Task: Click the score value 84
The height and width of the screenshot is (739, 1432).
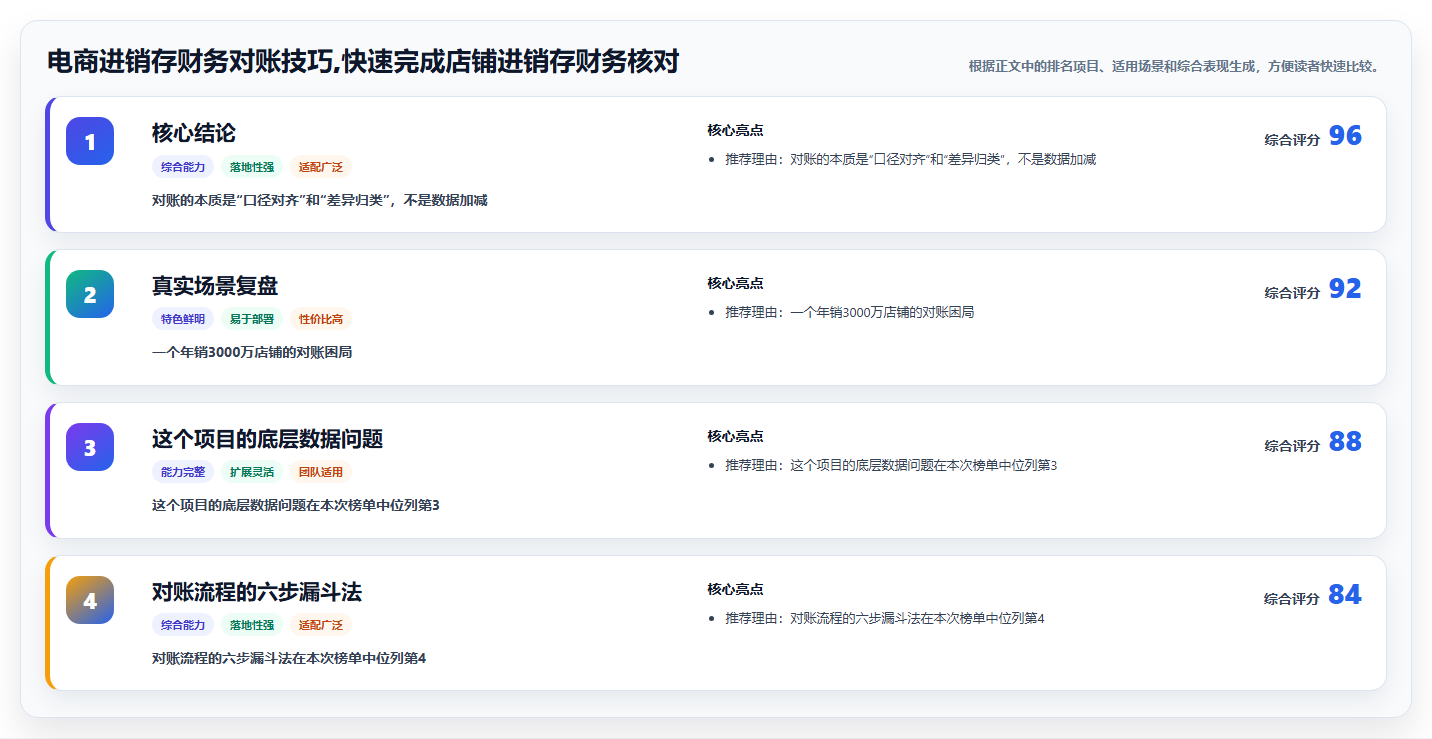Action: (x=1345, y=595)
